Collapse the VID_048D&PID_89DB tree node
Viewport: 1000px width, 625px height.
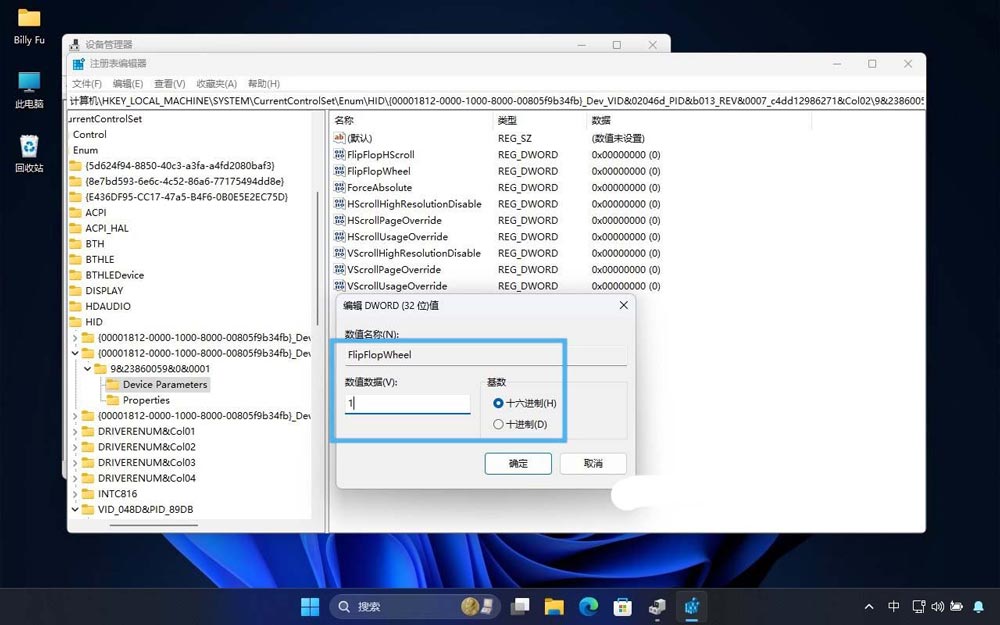[x=73, y=509]
